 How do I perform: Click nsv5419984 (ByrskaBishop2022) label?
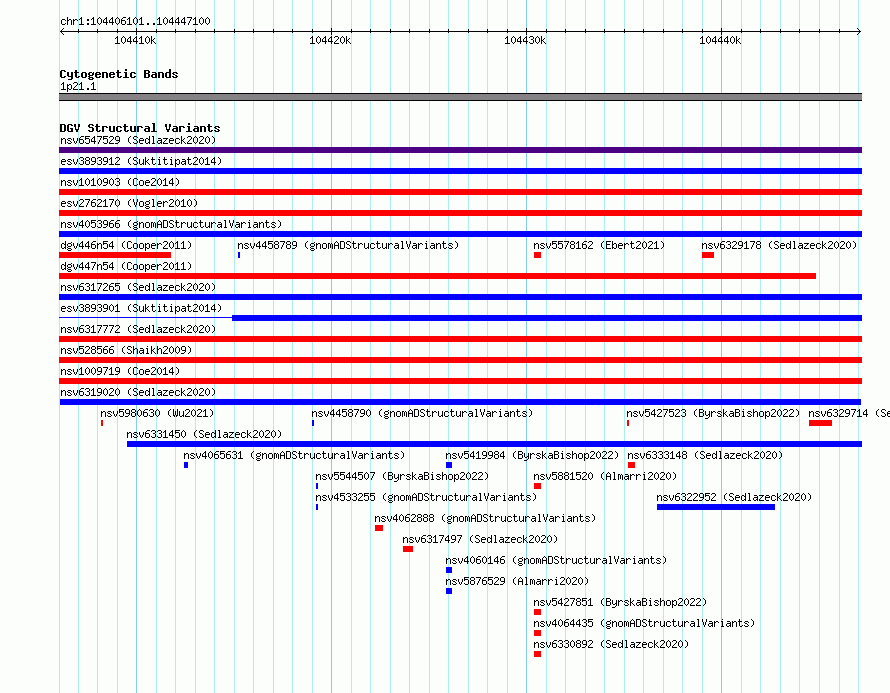tap(532, 455)
